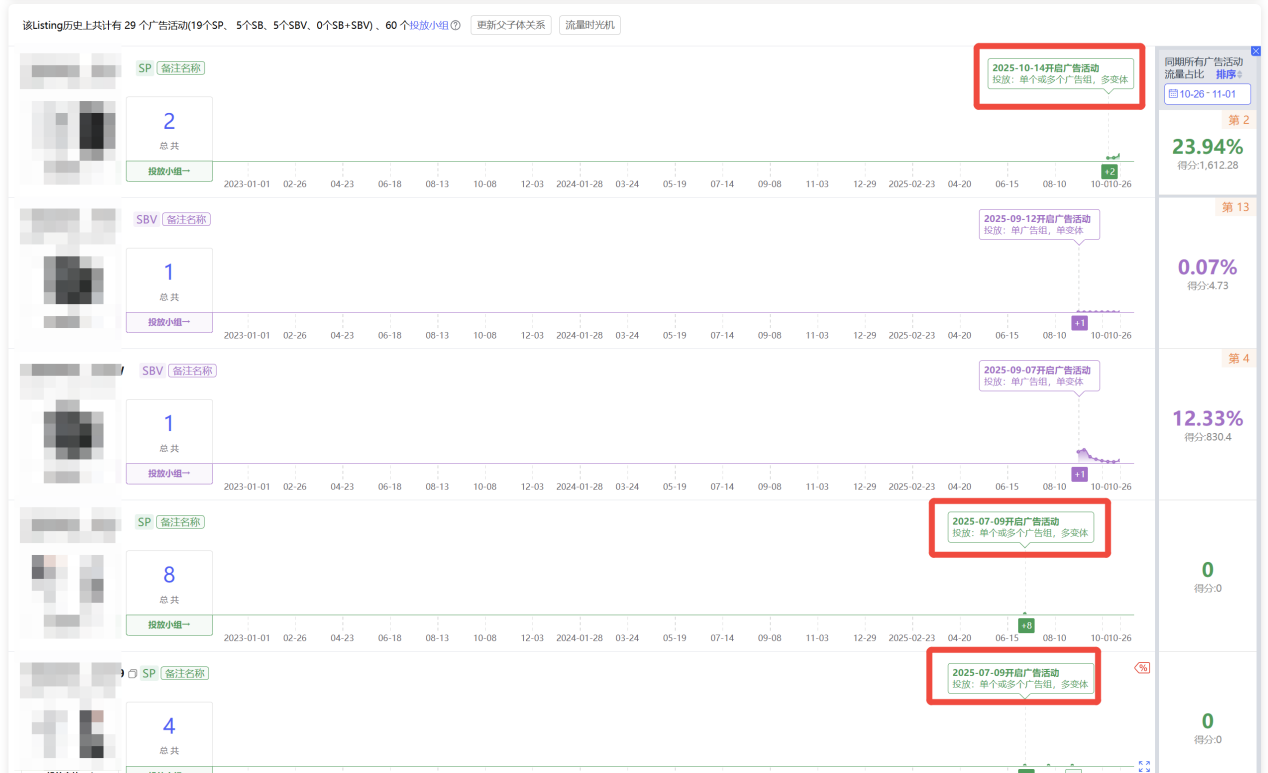The height and width of the screenshot is (773, 1268).
Task: Click the 2025-10-14开启广告活动 tooltip
Action: pos(1060,74)
